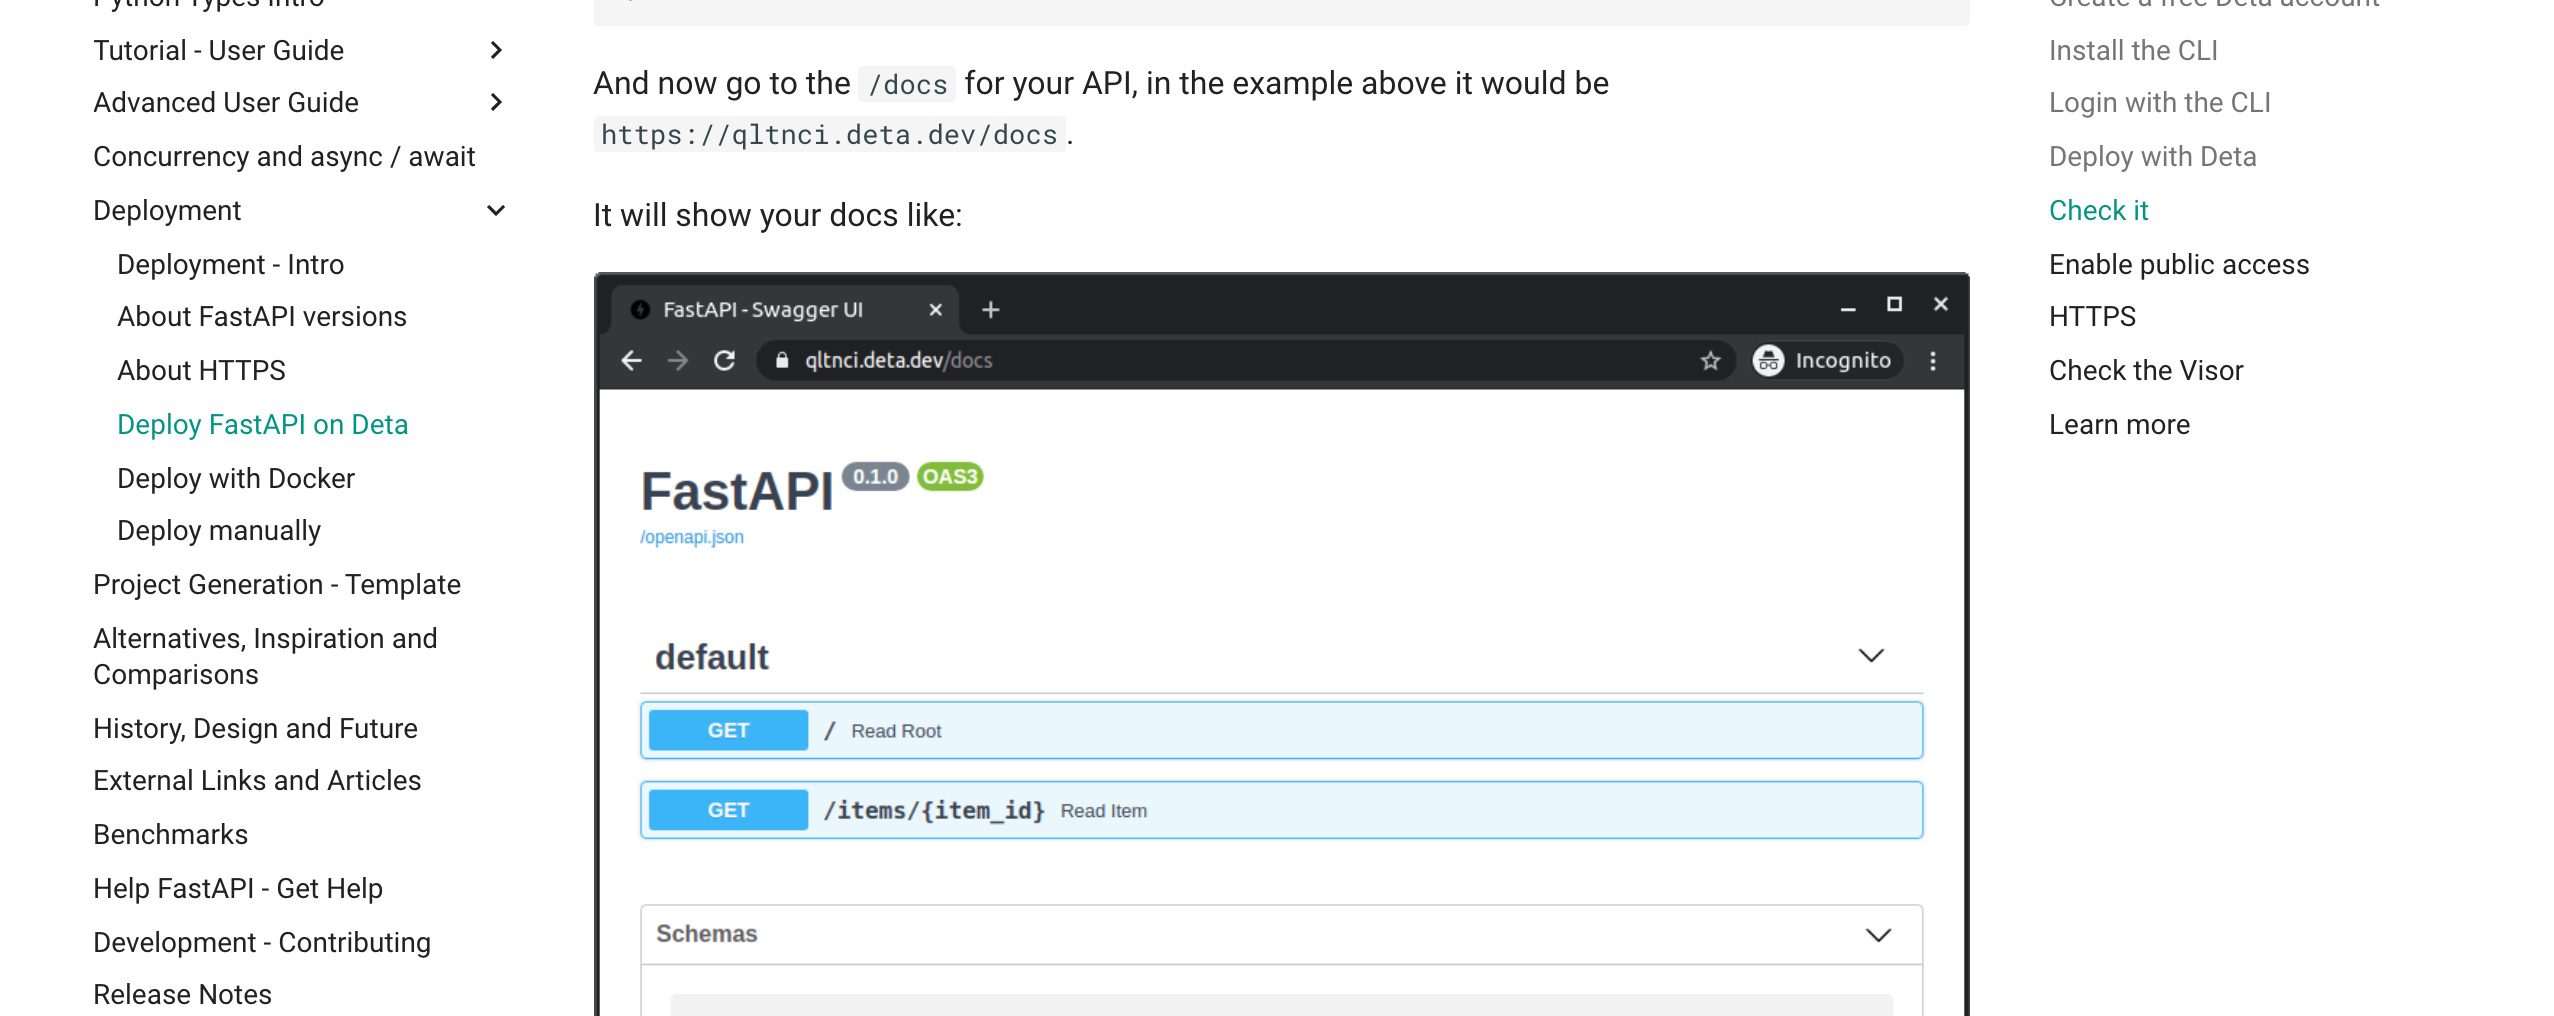Close the FastAPI - Swagger UI tab
Screen dimensions: 2554x1016
(x=935, y=310)
